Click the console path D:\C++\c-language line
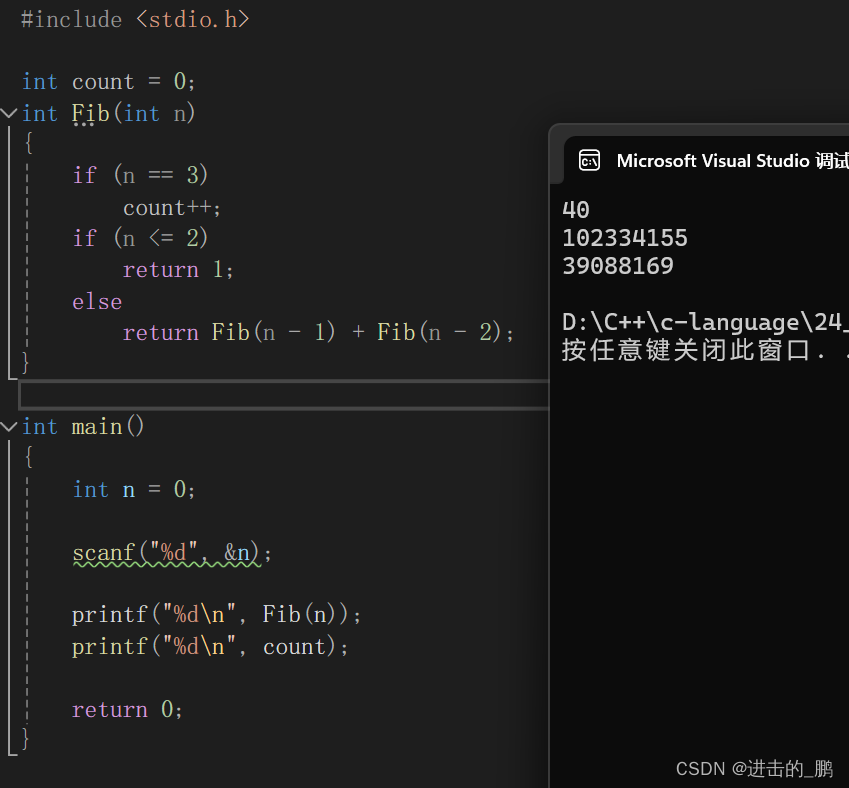The image size is (849, 788). click(705, 322)
